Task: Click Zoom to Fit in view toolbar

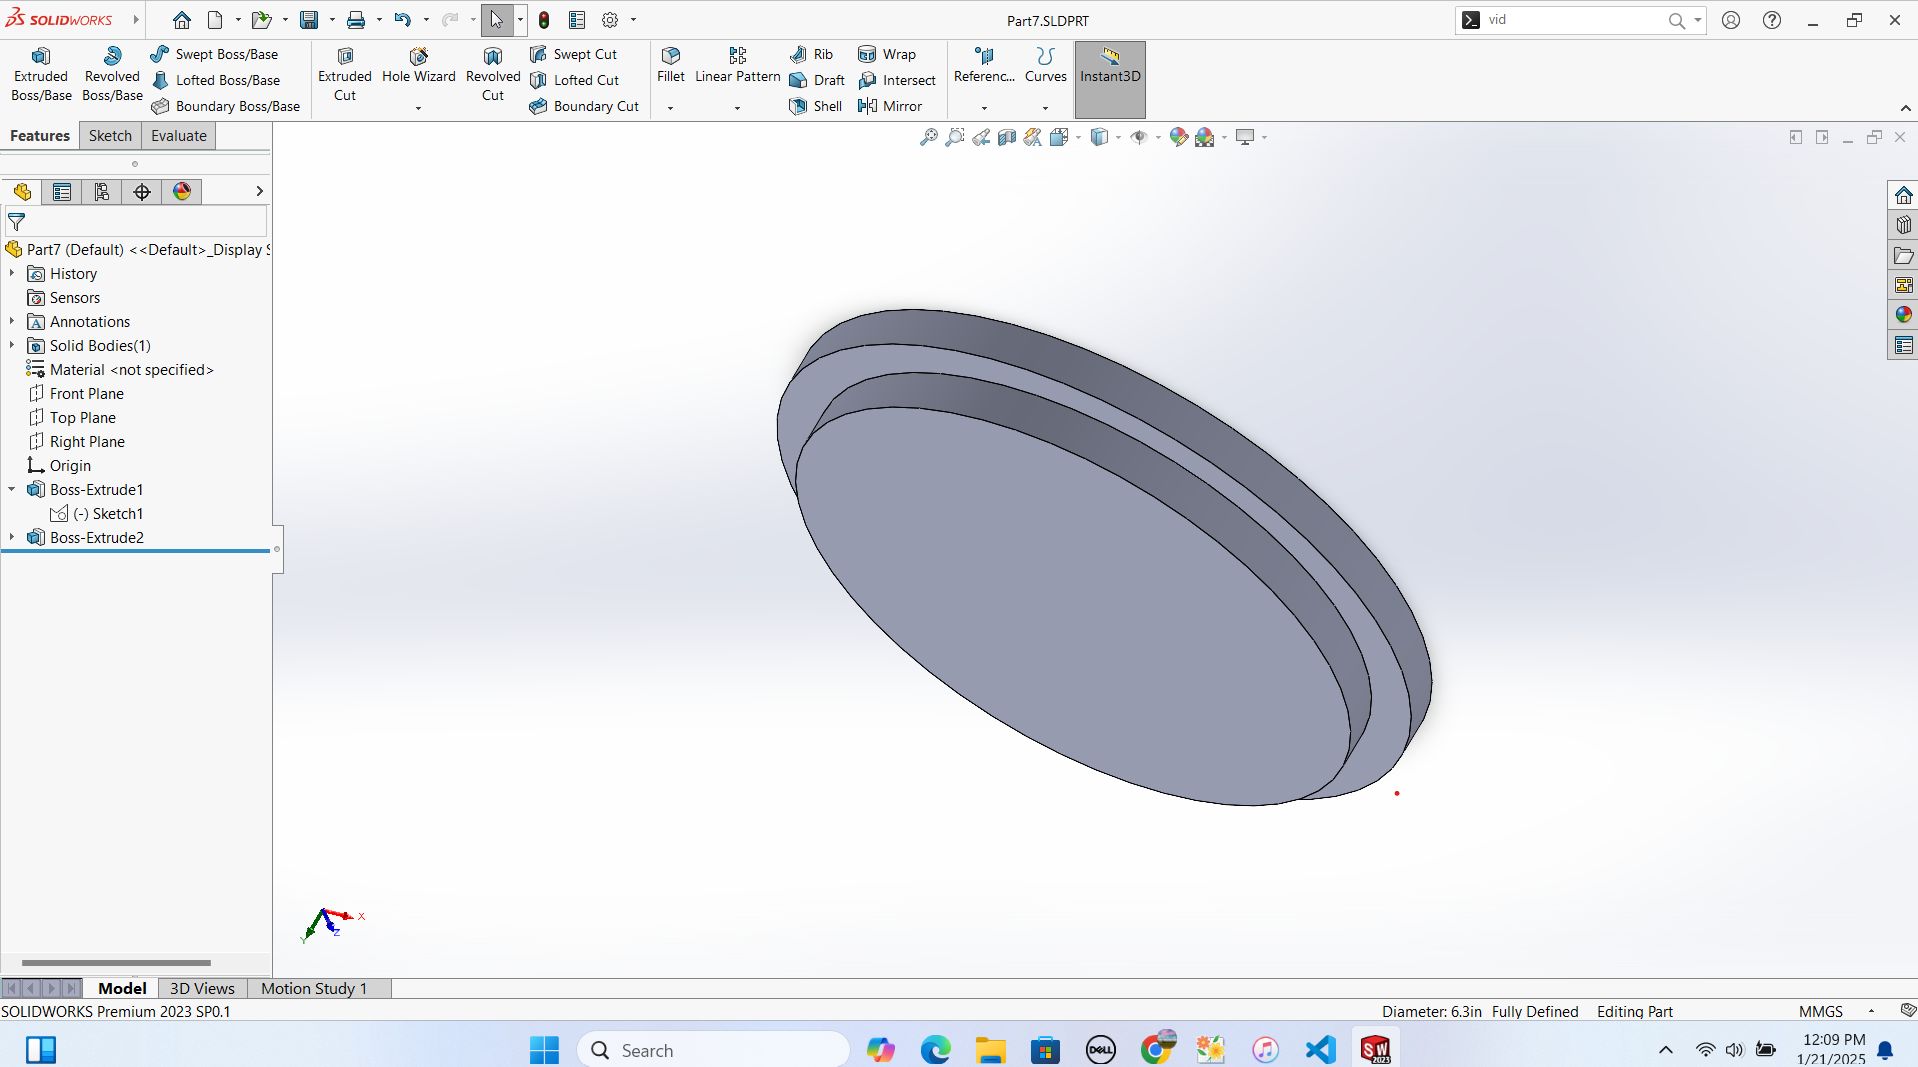Action: [x=929, y=137]
